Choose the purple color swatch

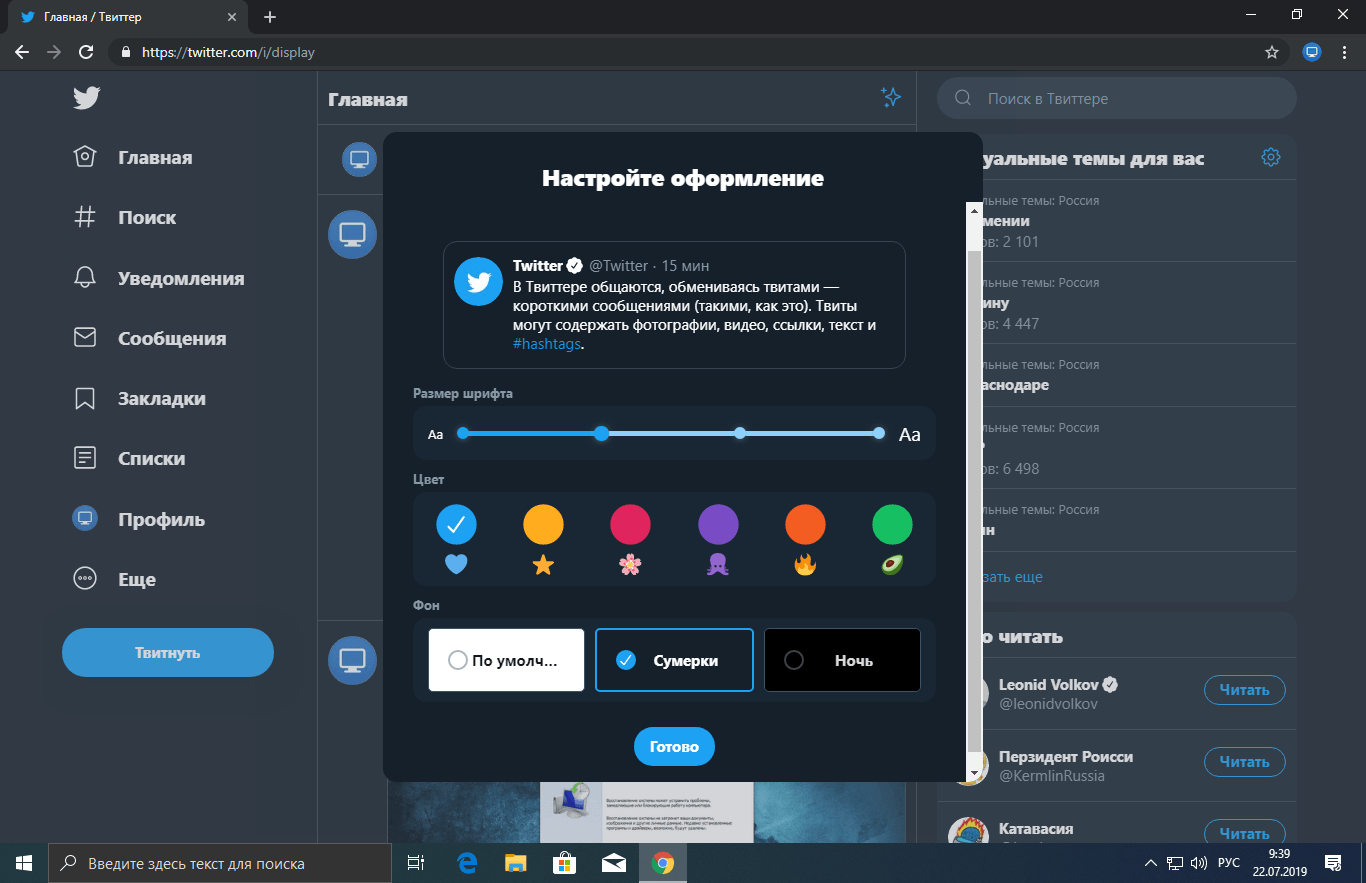click(718, 524)
